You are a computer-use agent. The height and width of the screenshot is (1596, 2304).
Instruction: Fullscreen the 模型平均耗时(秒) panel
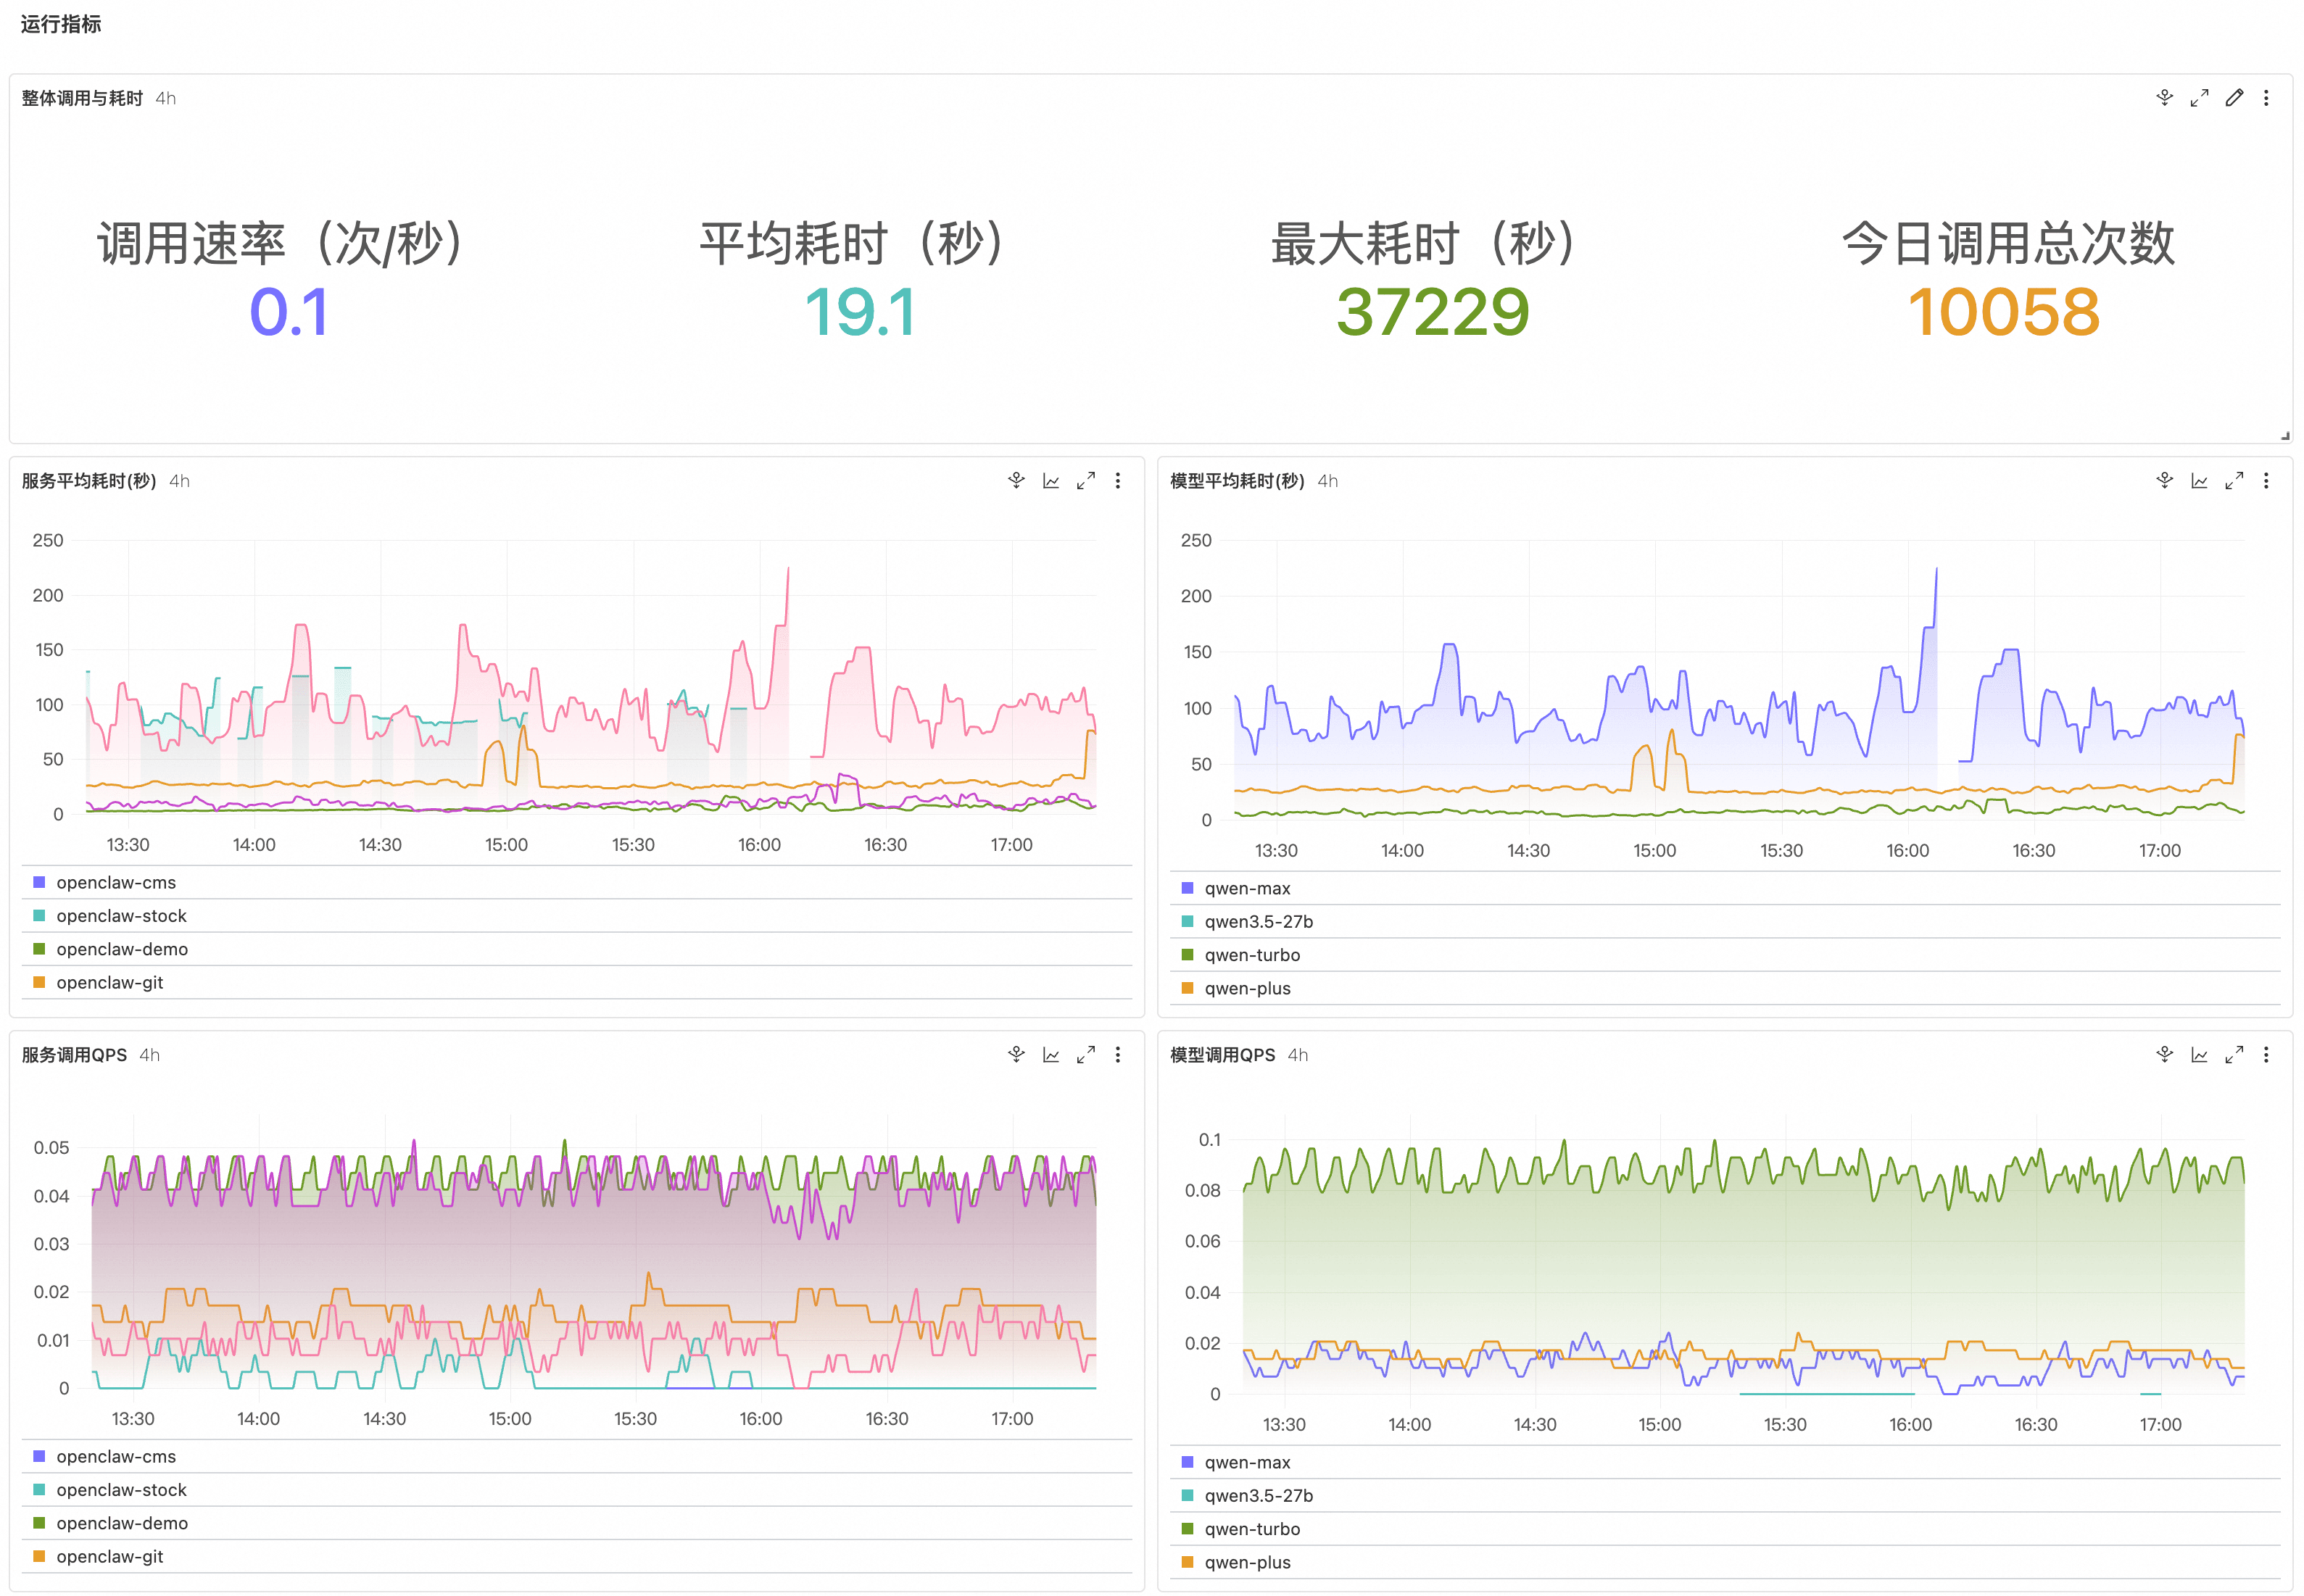[2233, 481]
